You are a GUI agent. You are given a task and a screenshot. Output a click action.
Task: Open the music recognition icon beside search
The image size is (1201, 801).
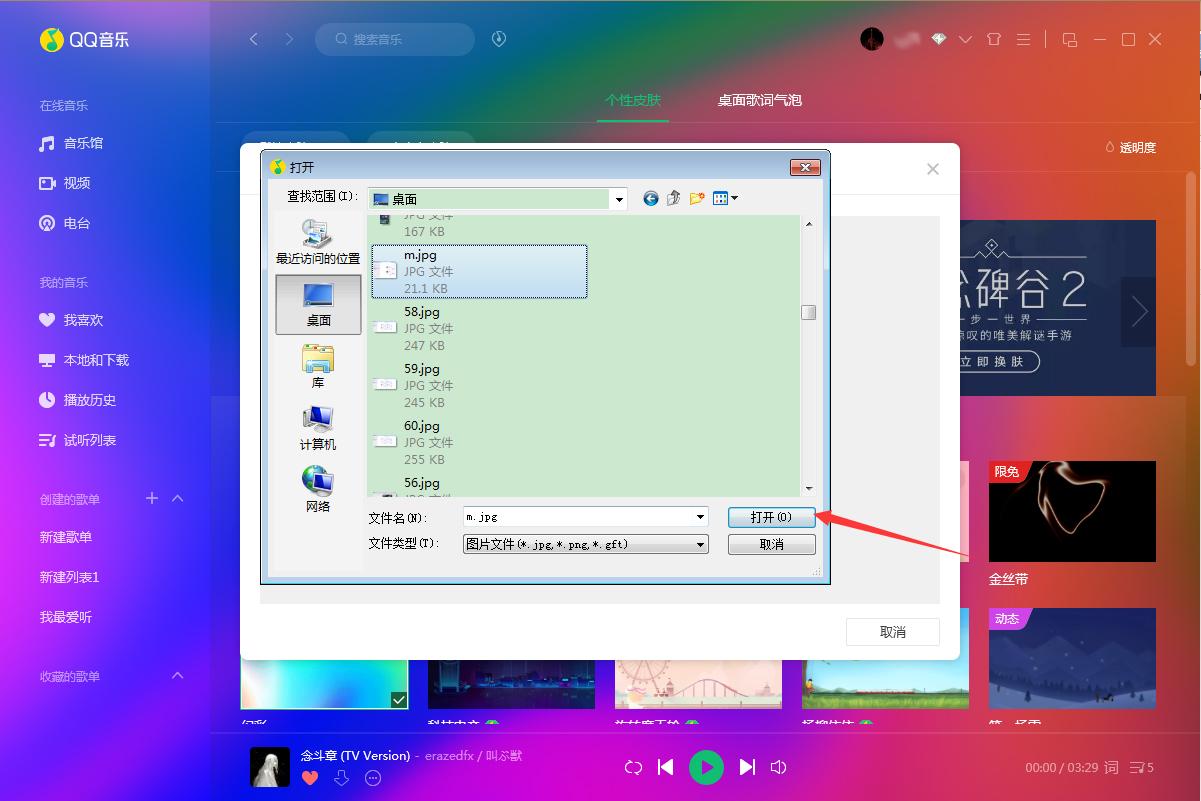click(499, 39)
